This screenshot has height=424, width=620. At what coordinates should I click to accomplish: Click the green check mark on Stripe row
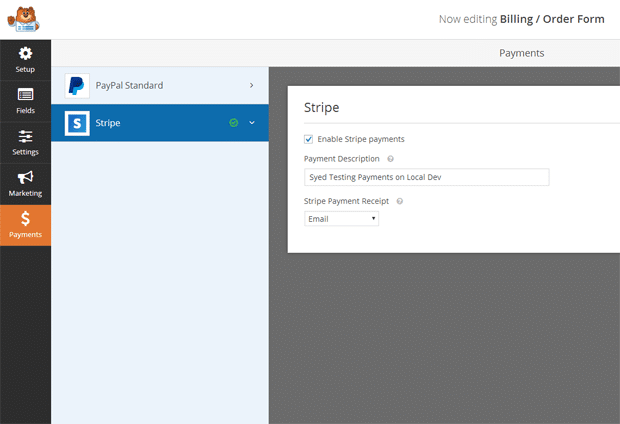click(234, 123)
